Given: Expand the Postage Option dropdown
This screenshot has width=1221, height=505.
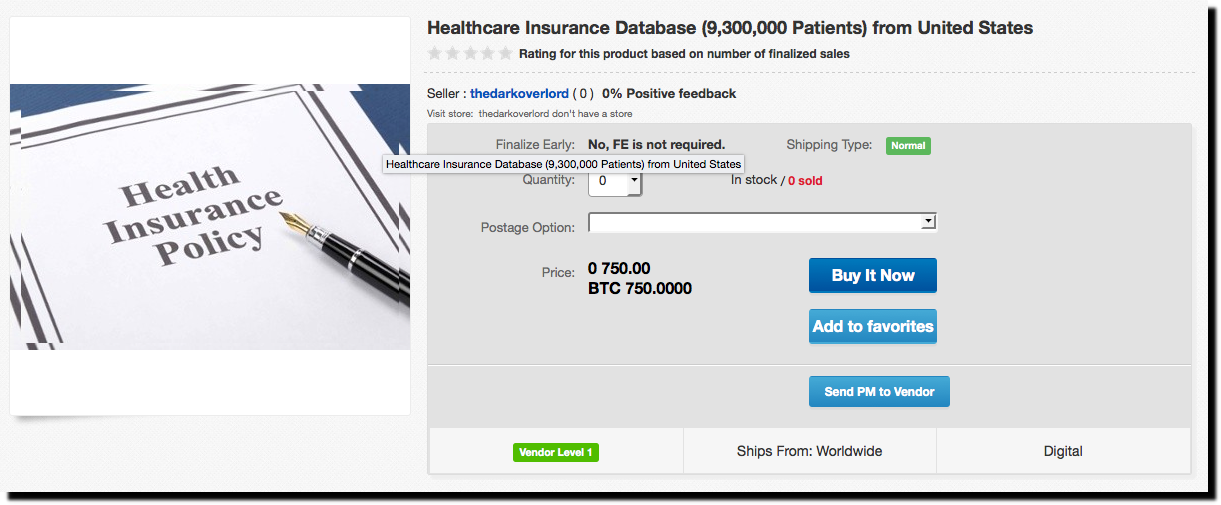Looking at the screenshot, I should [762, 222].
